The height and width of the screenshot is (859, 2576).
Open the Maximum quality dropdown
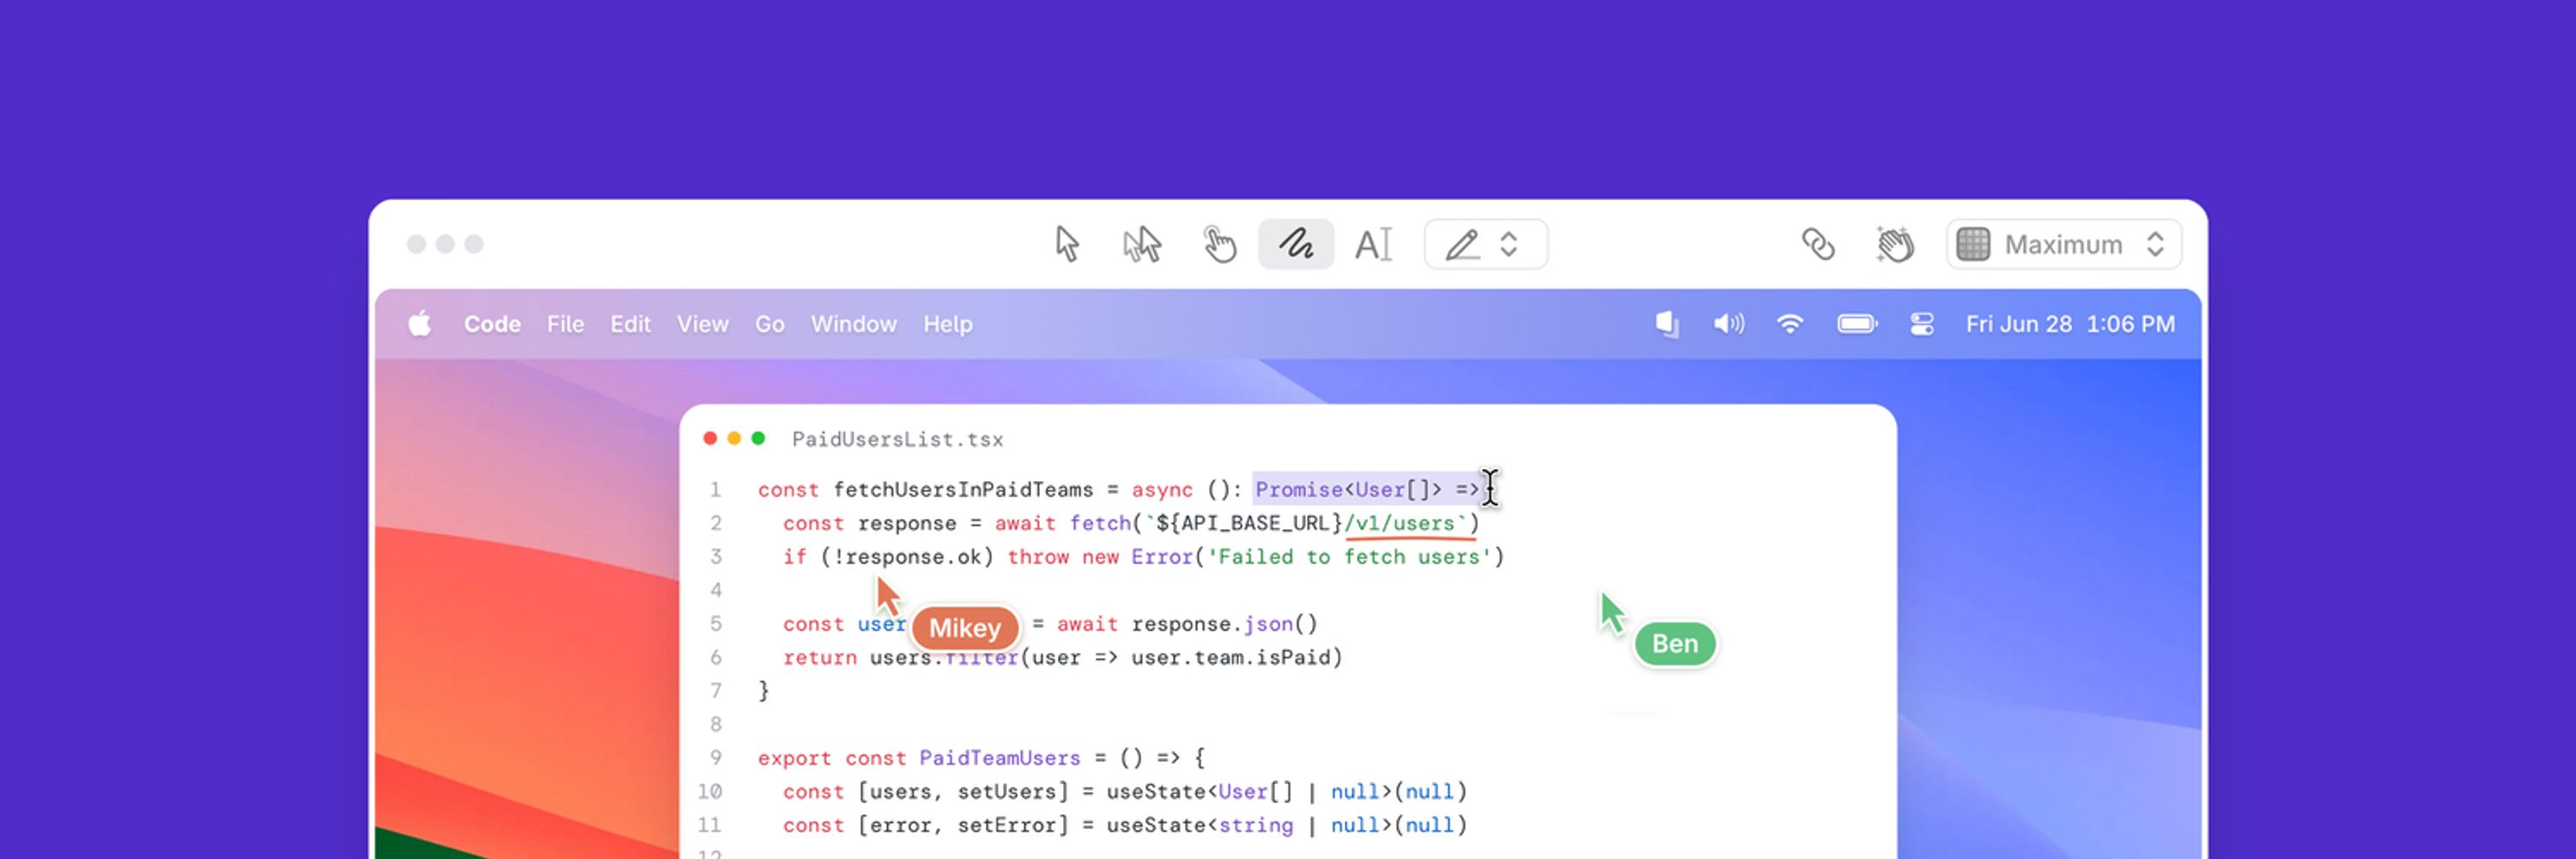pyautogui.click(x=2064, y=244)
